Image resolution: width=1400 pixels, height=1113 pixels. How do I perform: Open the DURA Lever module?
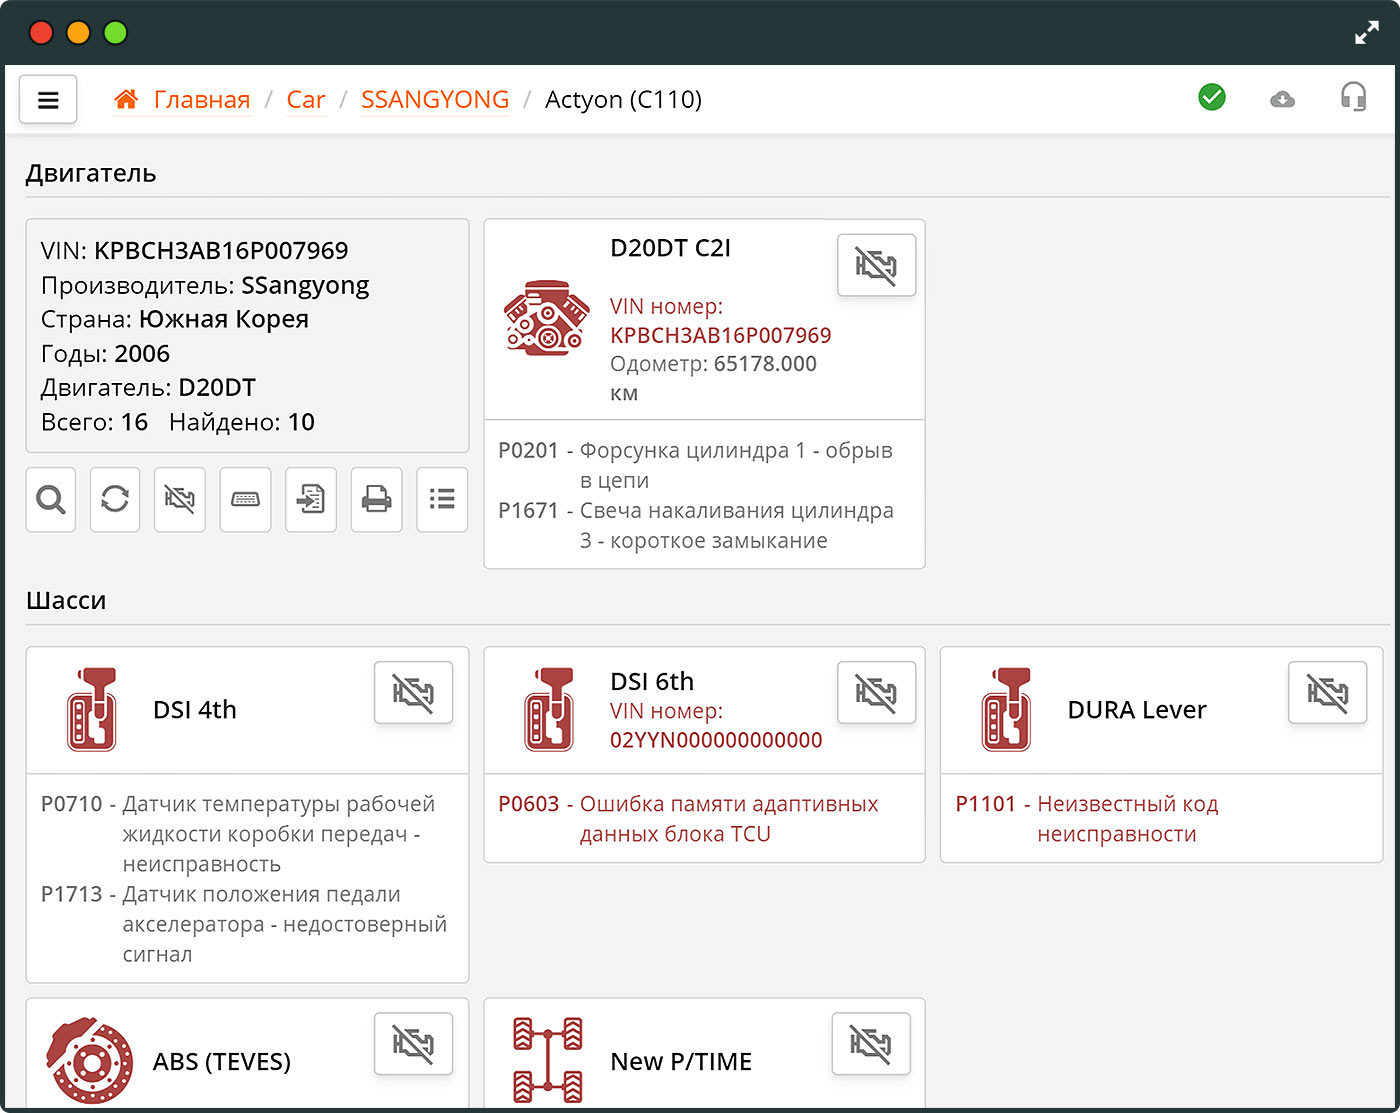tap(1137, 710)
